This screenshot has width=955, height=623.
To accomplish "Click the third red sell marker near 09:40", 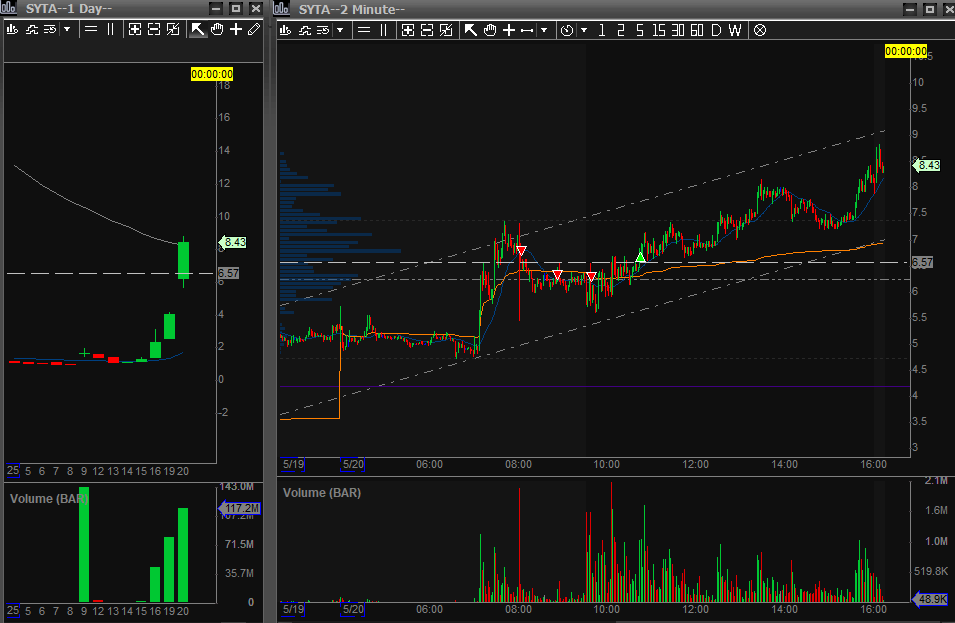I will (x=591, y=277).
